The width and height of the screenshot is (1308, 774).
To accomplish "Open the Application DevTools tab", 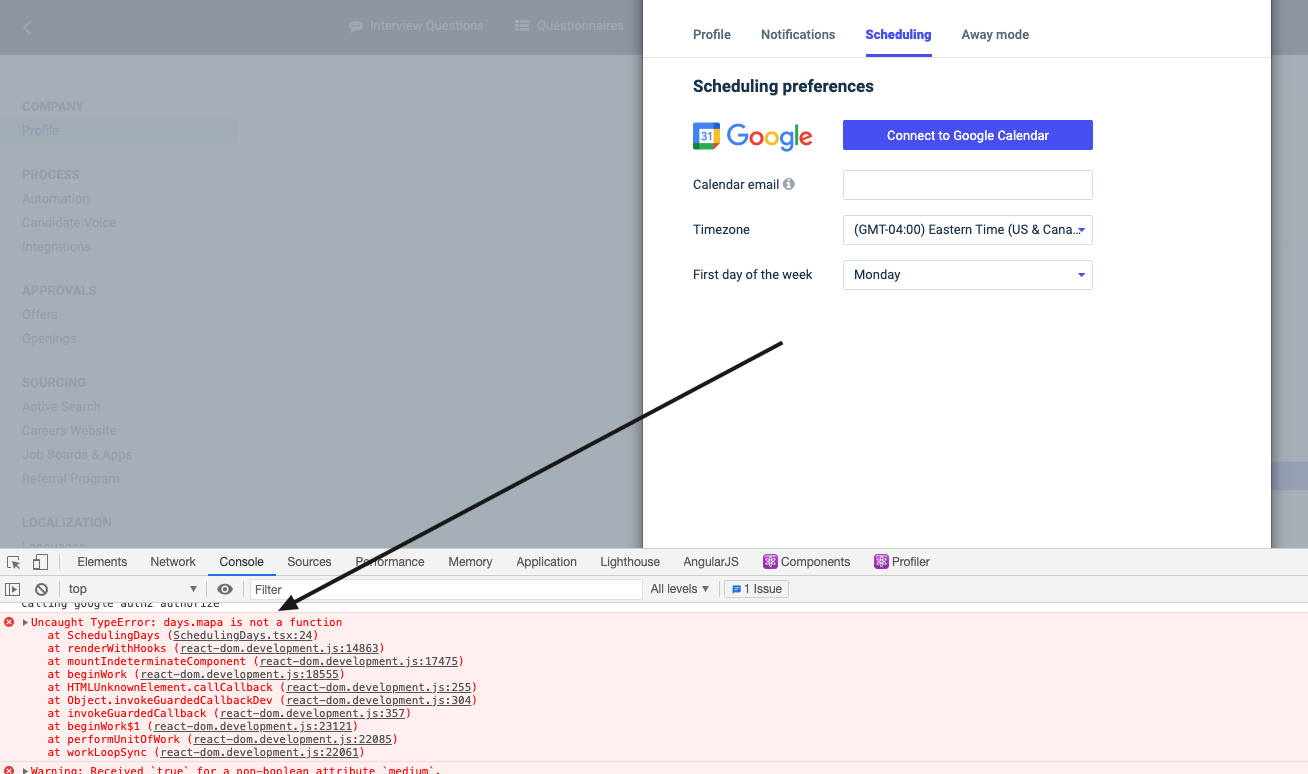I will click(547, 562).
